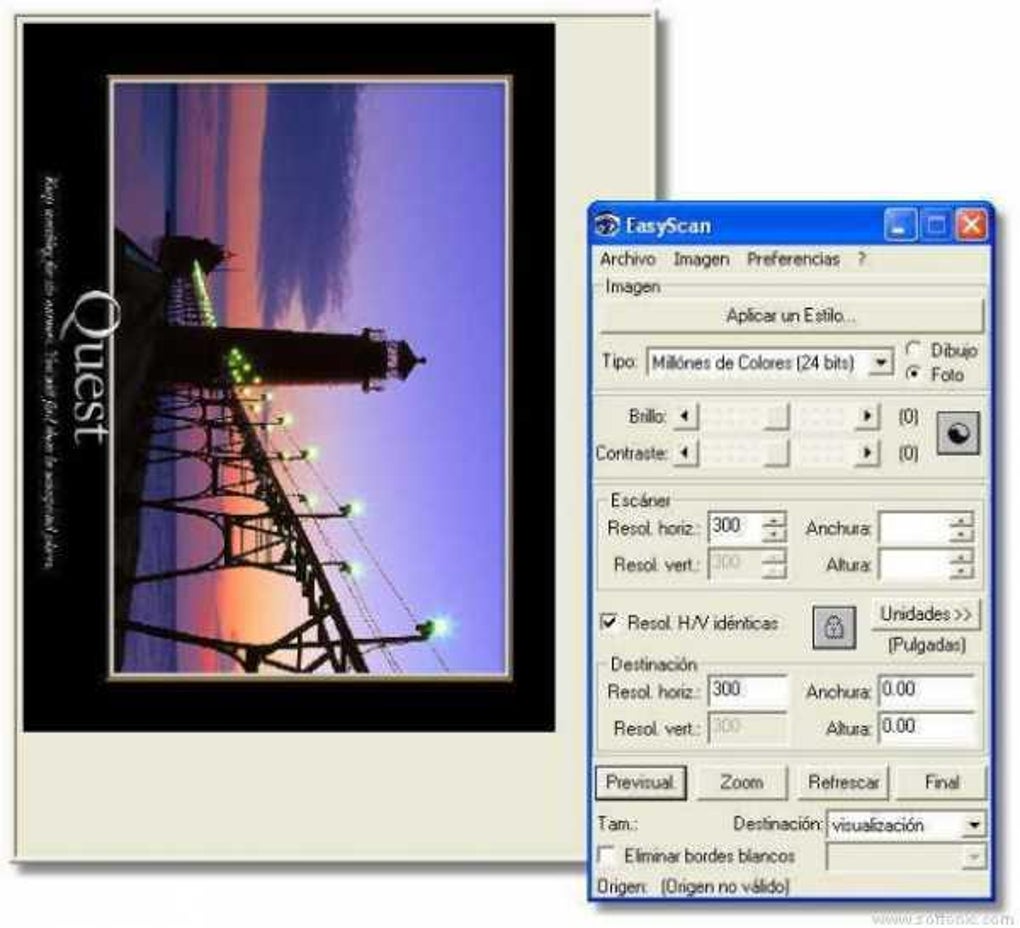Decrease Escáner Resol. horiz. with down spinner

(x=774, y=535)
